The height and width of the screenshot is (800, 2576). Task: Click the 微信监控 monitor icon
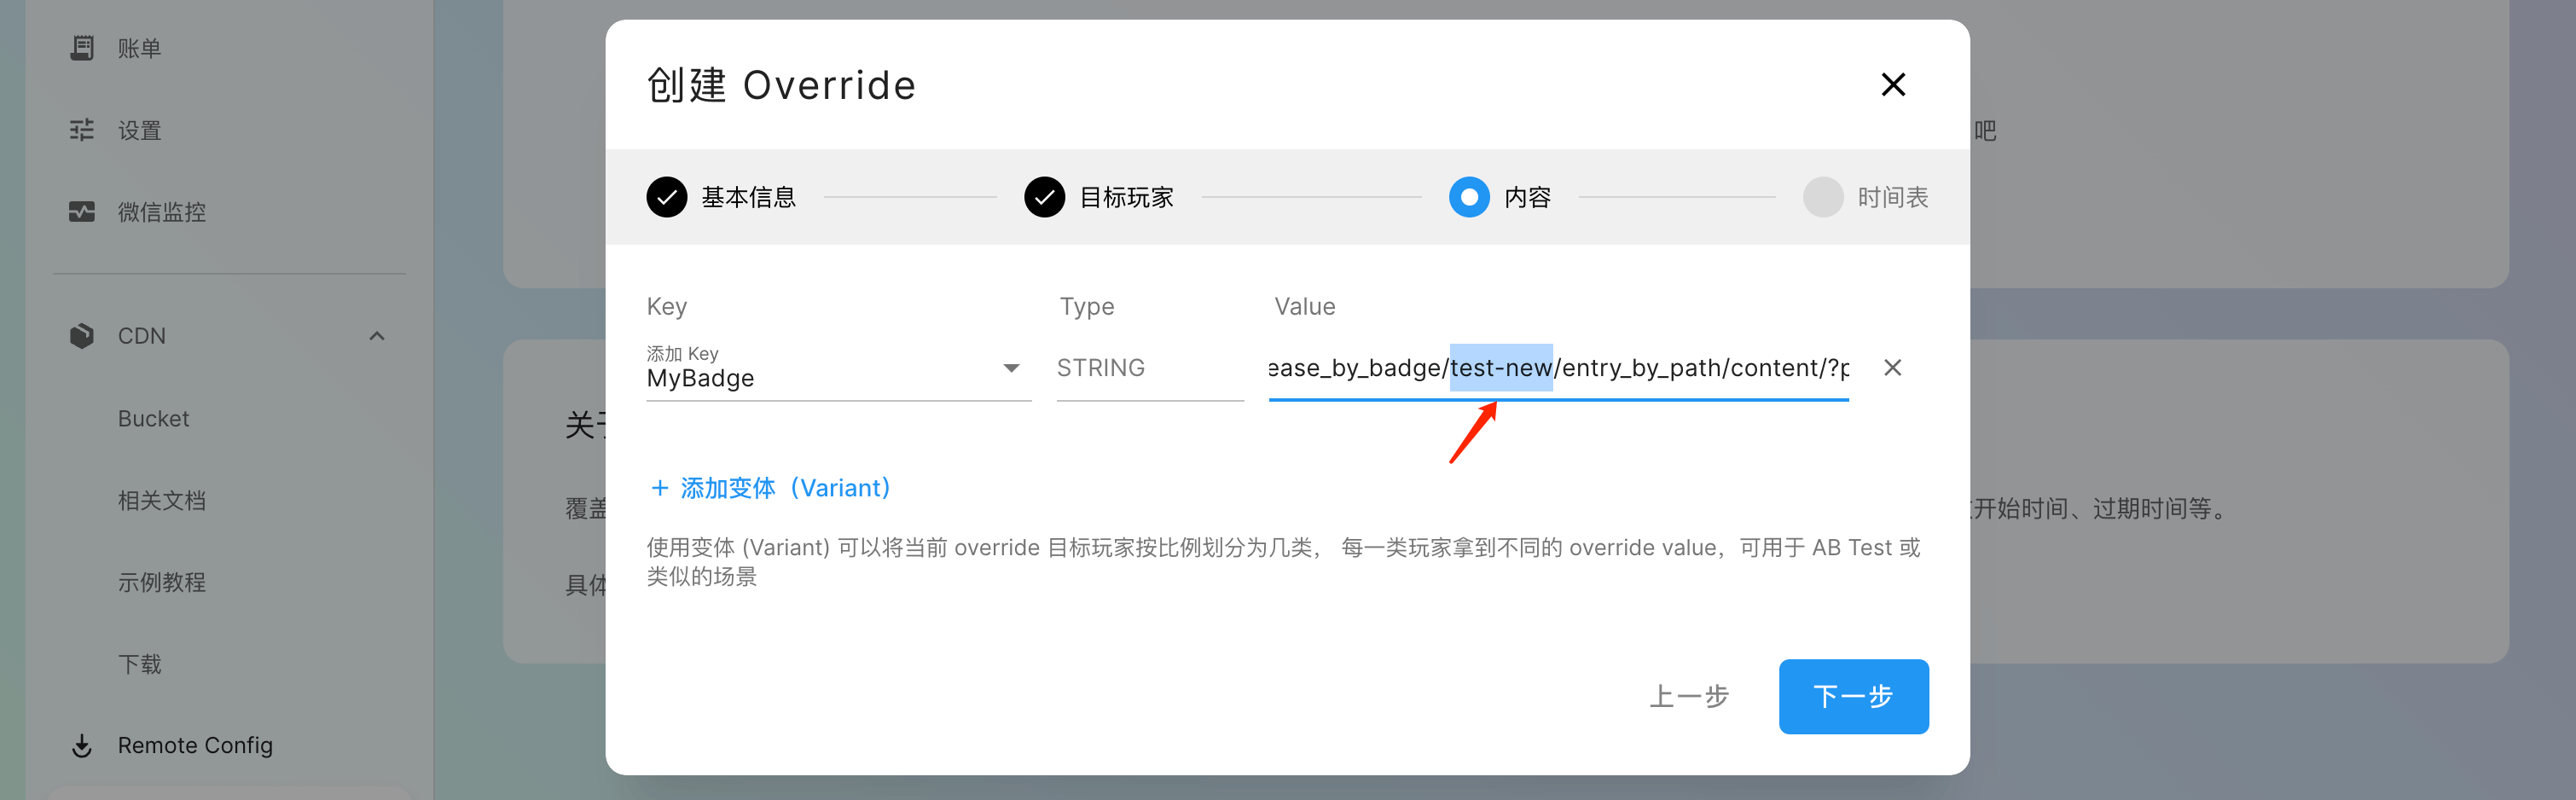point(82,212)
